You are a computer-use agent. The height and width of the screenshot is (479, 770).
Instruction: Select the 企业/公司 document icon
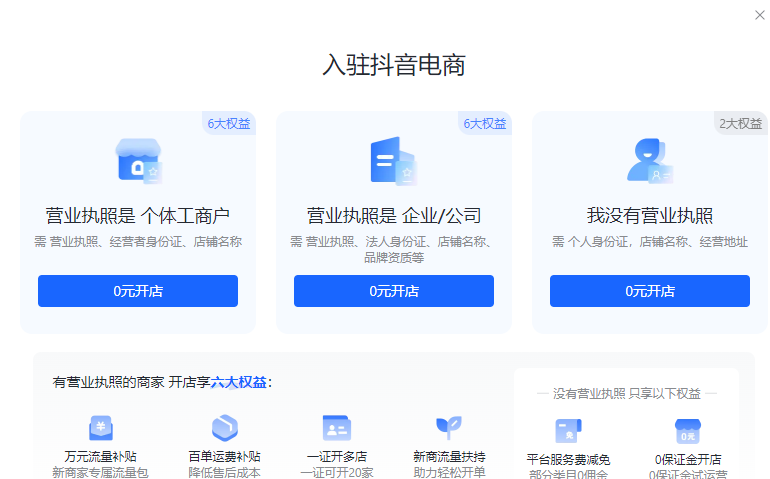click(394, 161)
